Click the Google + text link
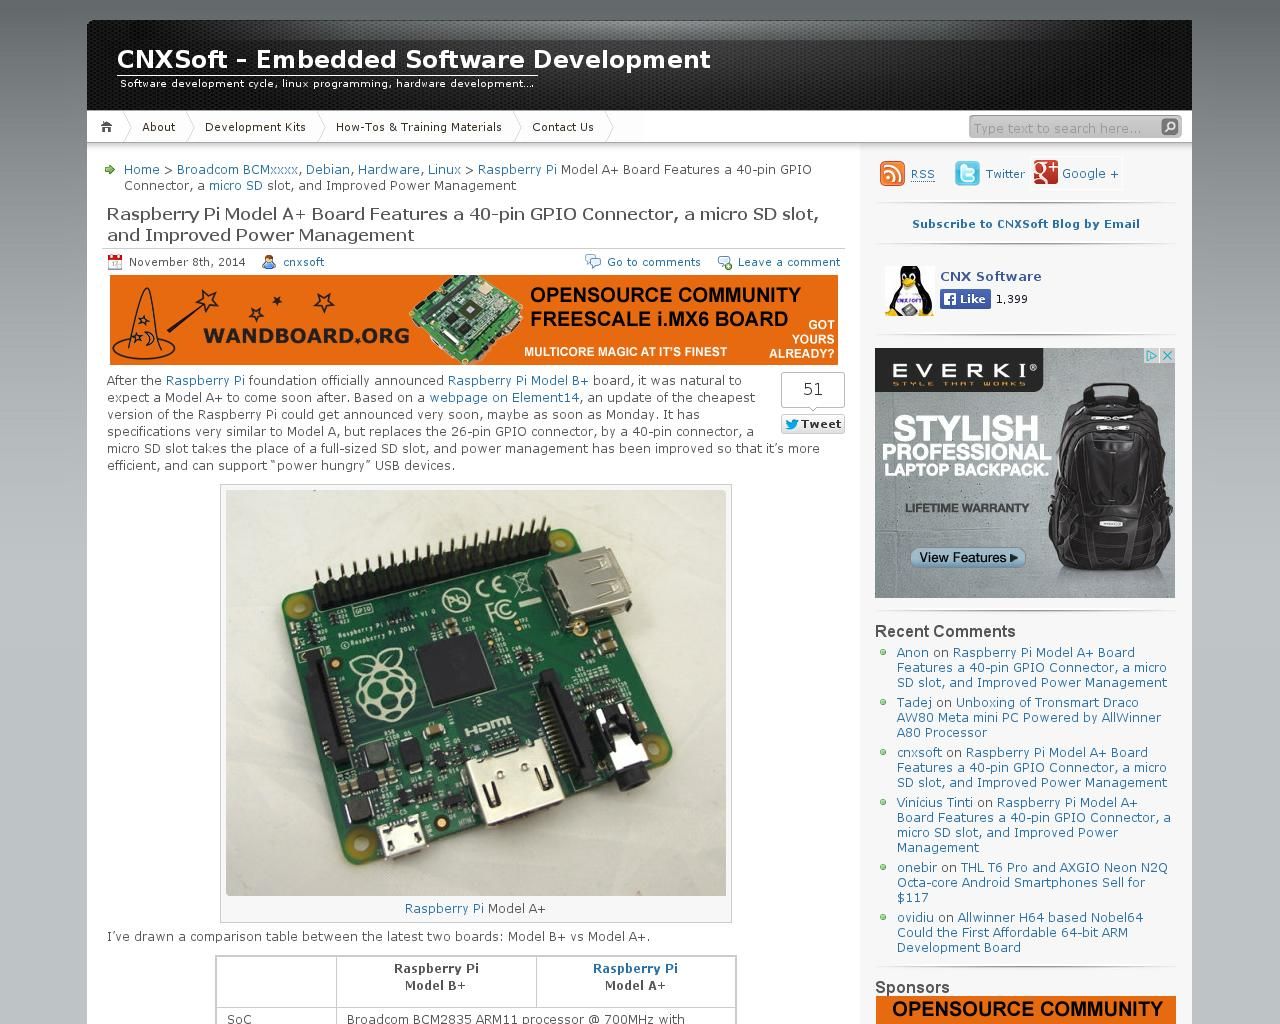The width and height of the screenshot is (1280, 1024). (1090, 174)
